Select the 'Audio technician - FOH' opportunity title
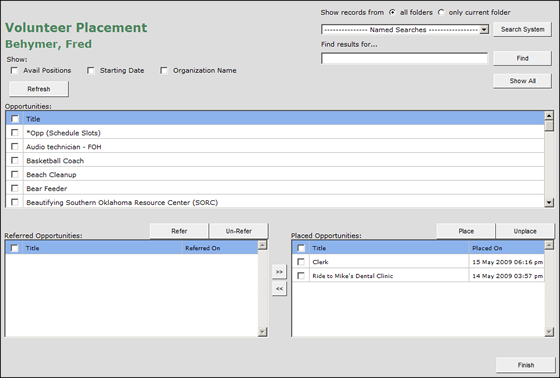Screen dimensions: 560x378 click(x=64, y=147)
